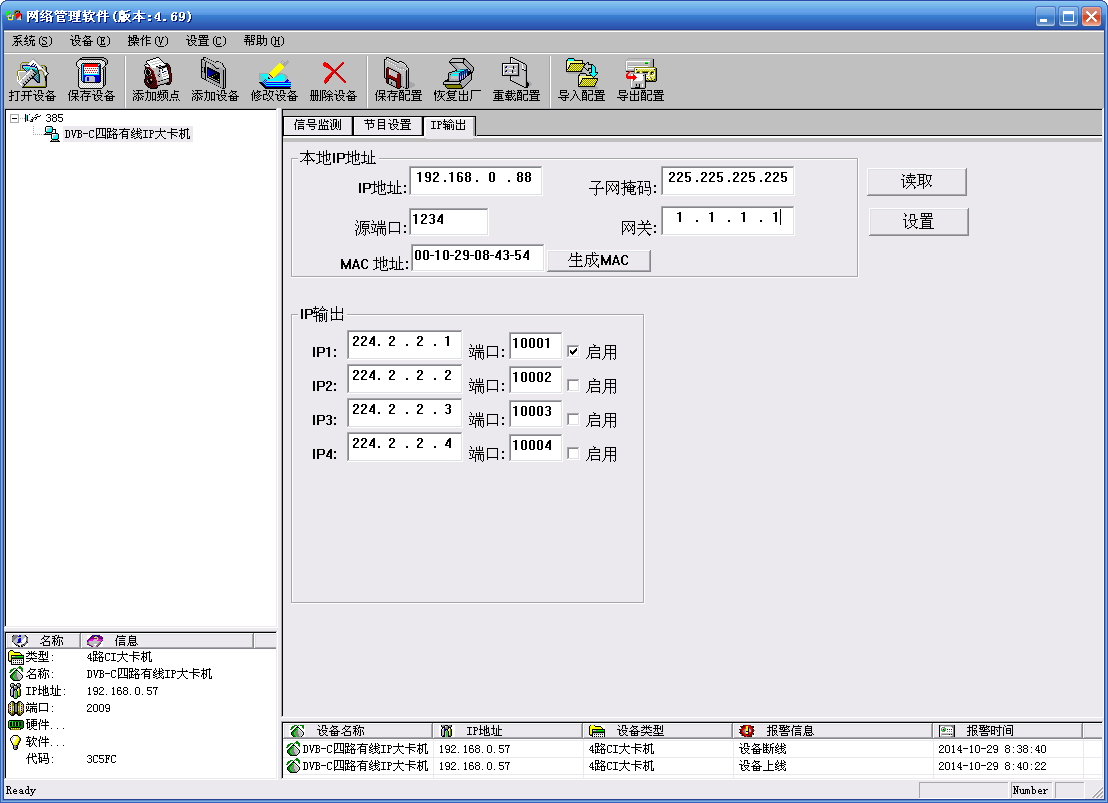Select the DVB-C四路有线IP大卡机 tree item

pyautogui.click(x=127, y=134)
